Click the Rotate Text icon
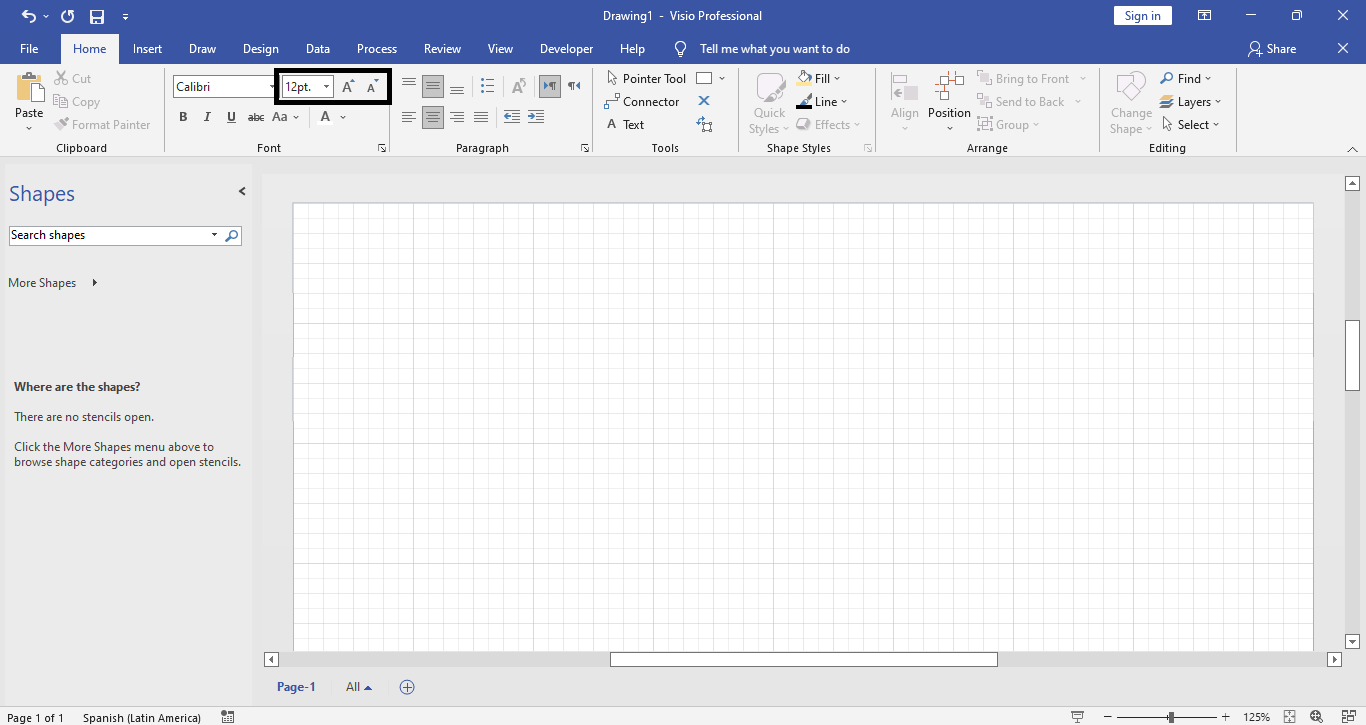 [519, 86]
